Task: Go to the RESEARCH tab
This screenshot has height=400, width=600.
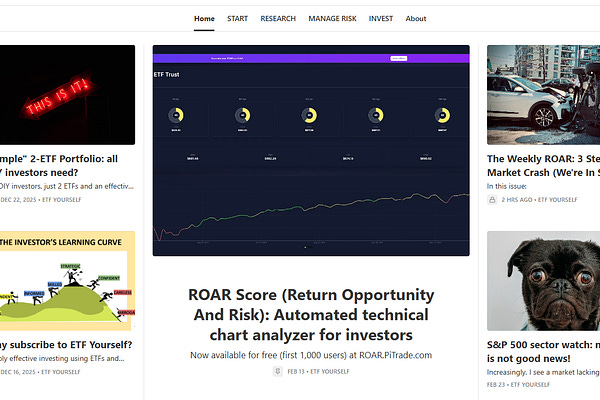Action: (278, 18)
